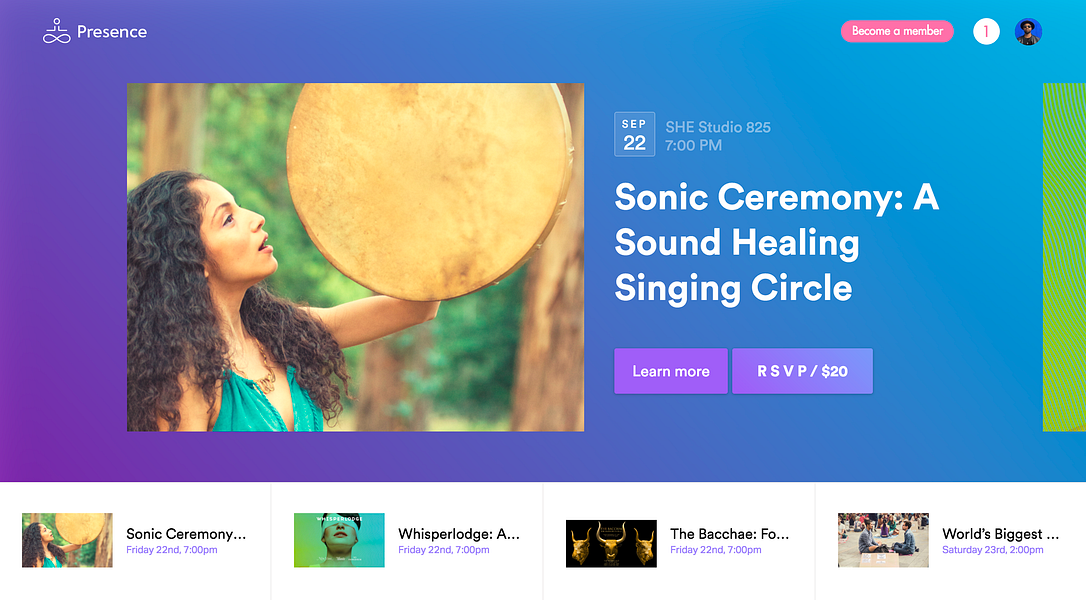Select the World's Biggest event thumbnail
Screen dimensions: 1086x600
click(883, 540)
